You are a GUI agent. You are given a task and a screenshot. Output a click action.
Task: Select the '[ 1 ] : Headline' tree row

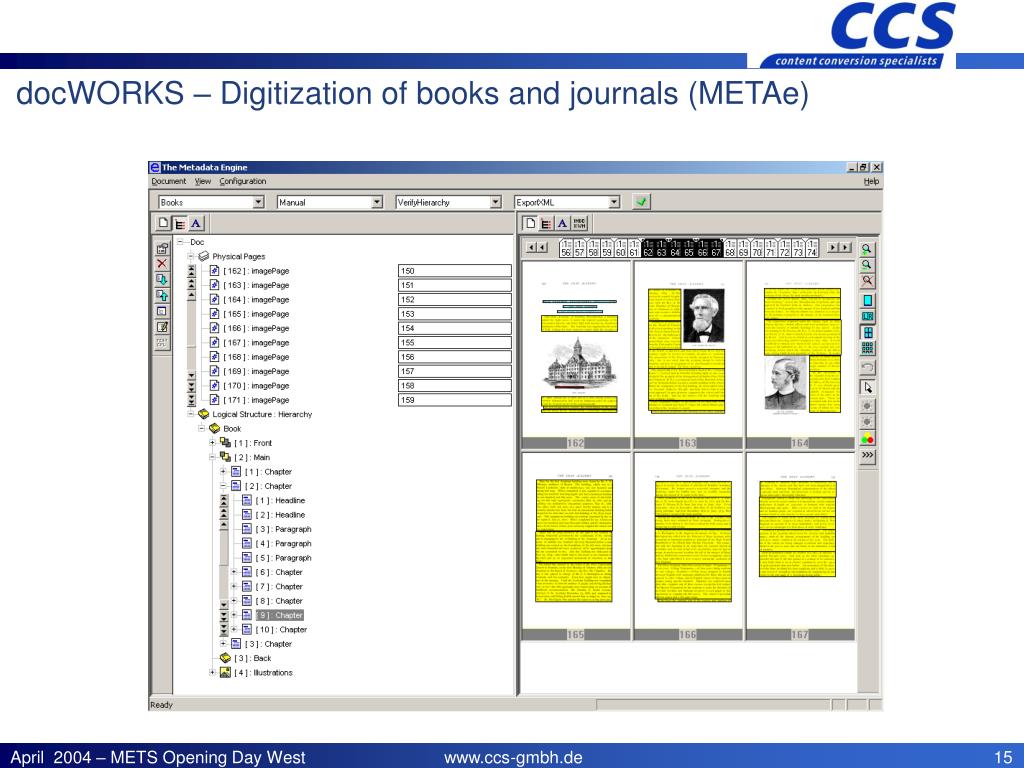tap(280, 500)
